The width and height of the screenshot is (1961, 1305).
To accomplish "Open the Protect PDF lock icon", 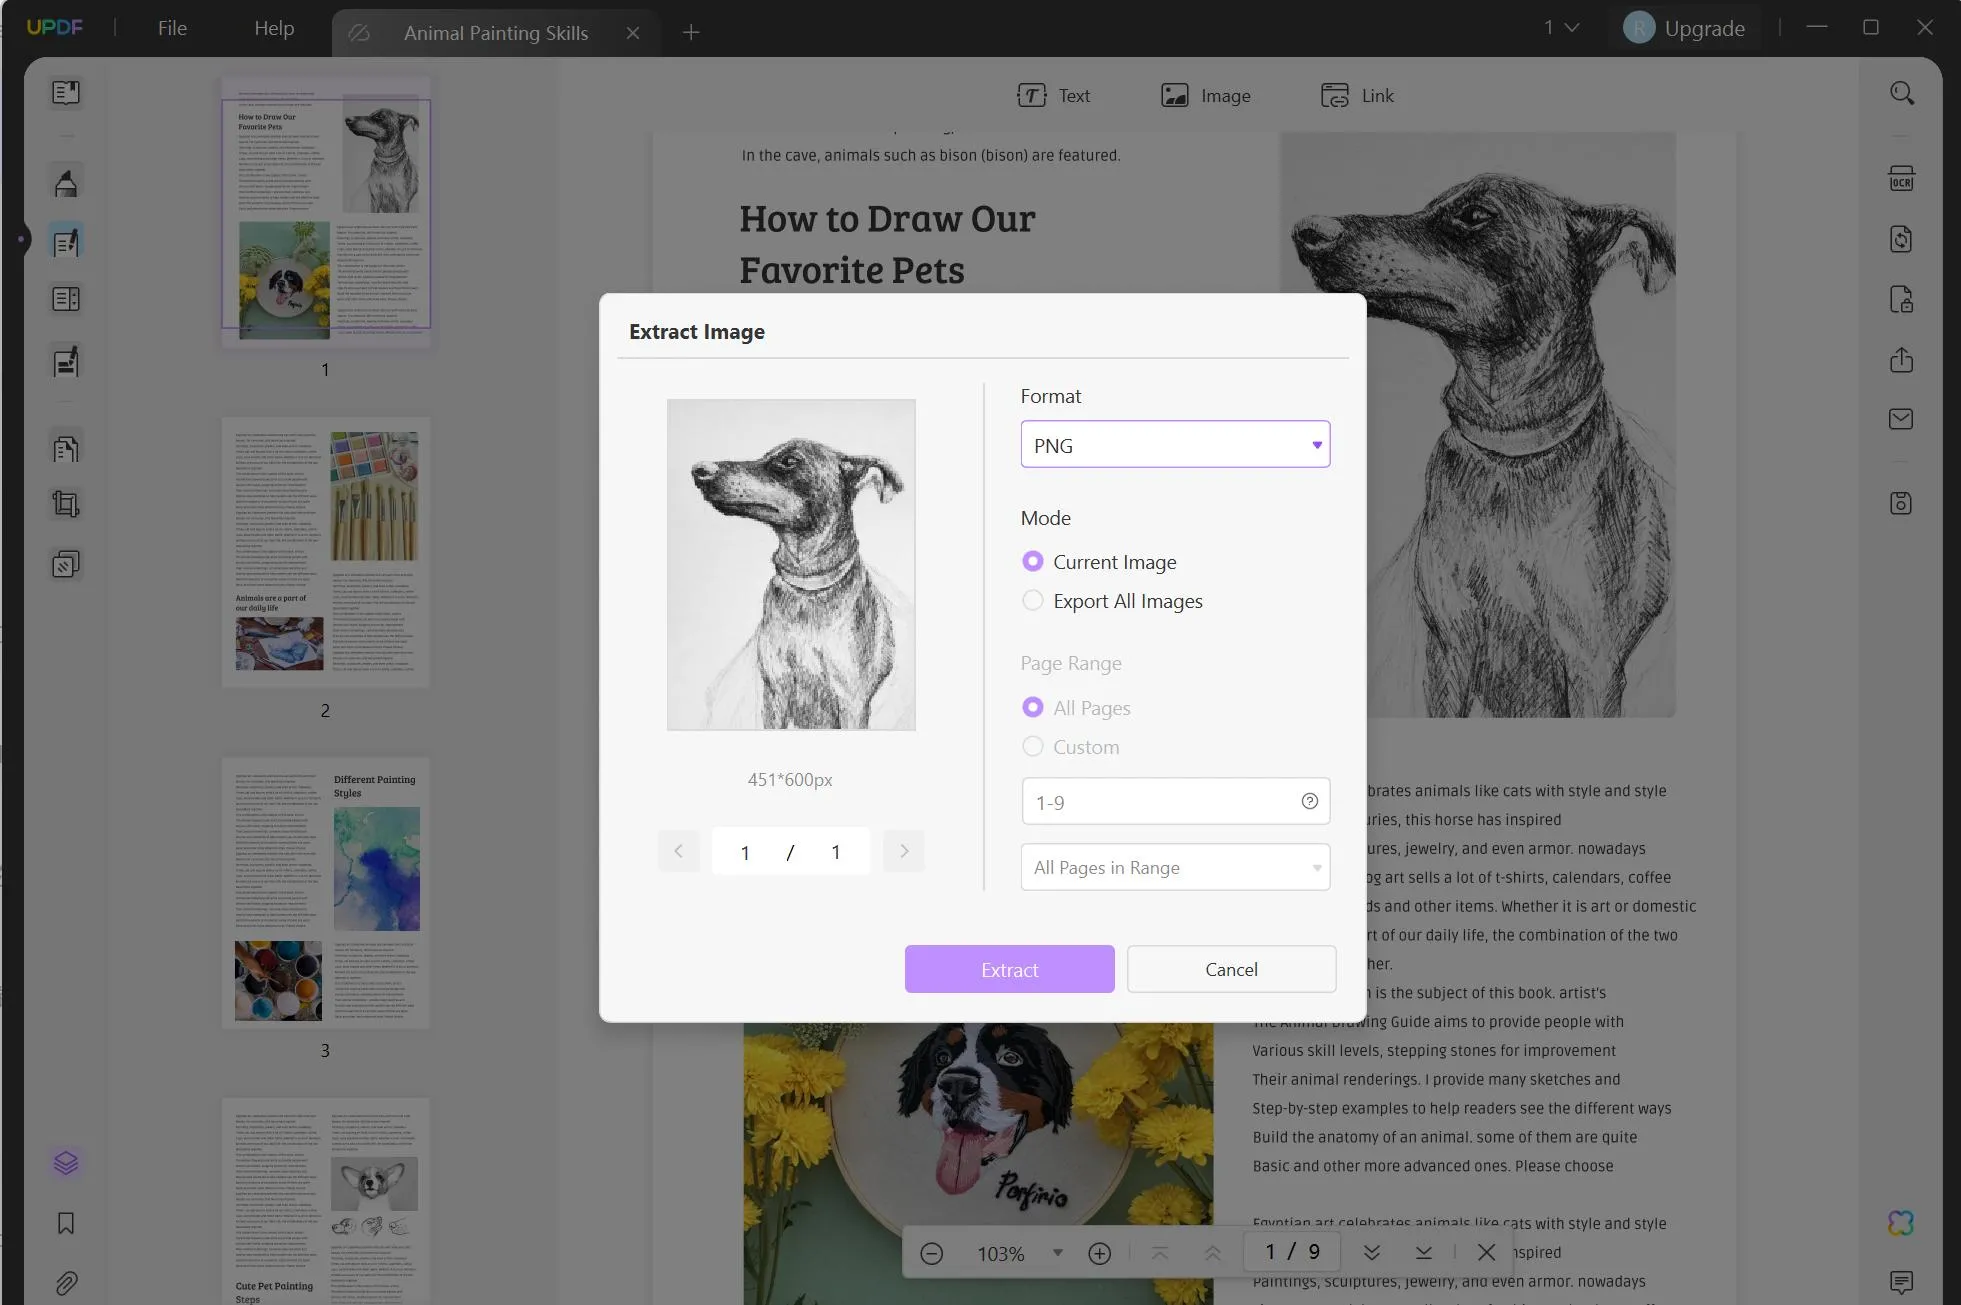I will click(1901, 299).
